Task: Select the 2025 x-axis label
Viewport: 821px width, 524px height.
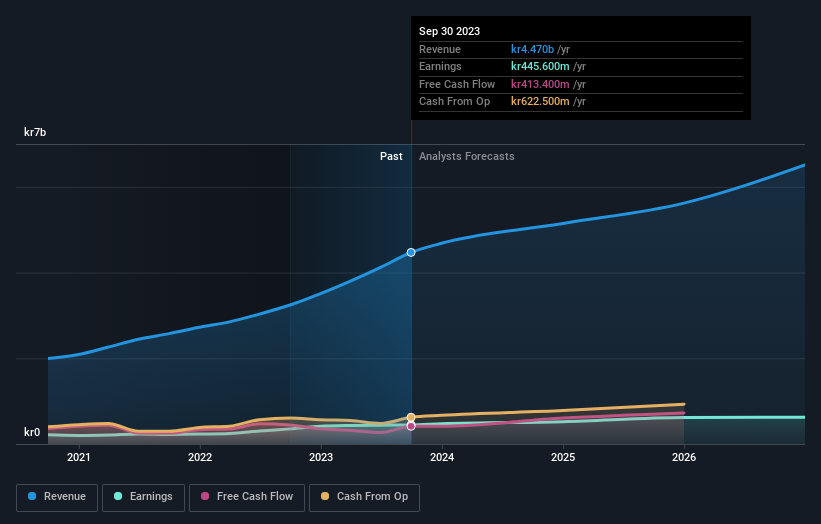Action: tap(563, 458)
